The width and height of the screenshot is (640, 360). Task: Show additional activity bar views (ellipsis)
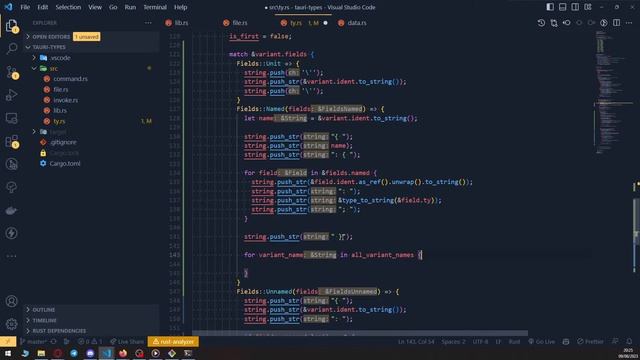point(11,256)
